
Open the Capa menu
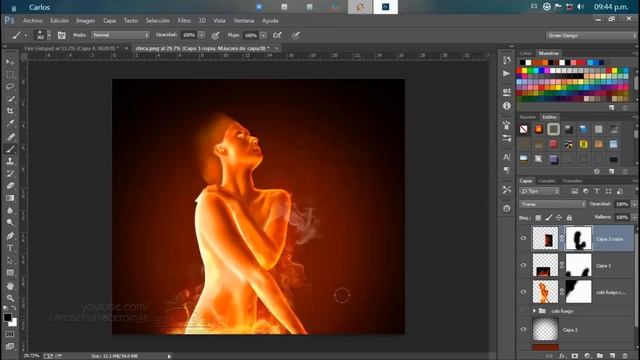coord(109,20)
